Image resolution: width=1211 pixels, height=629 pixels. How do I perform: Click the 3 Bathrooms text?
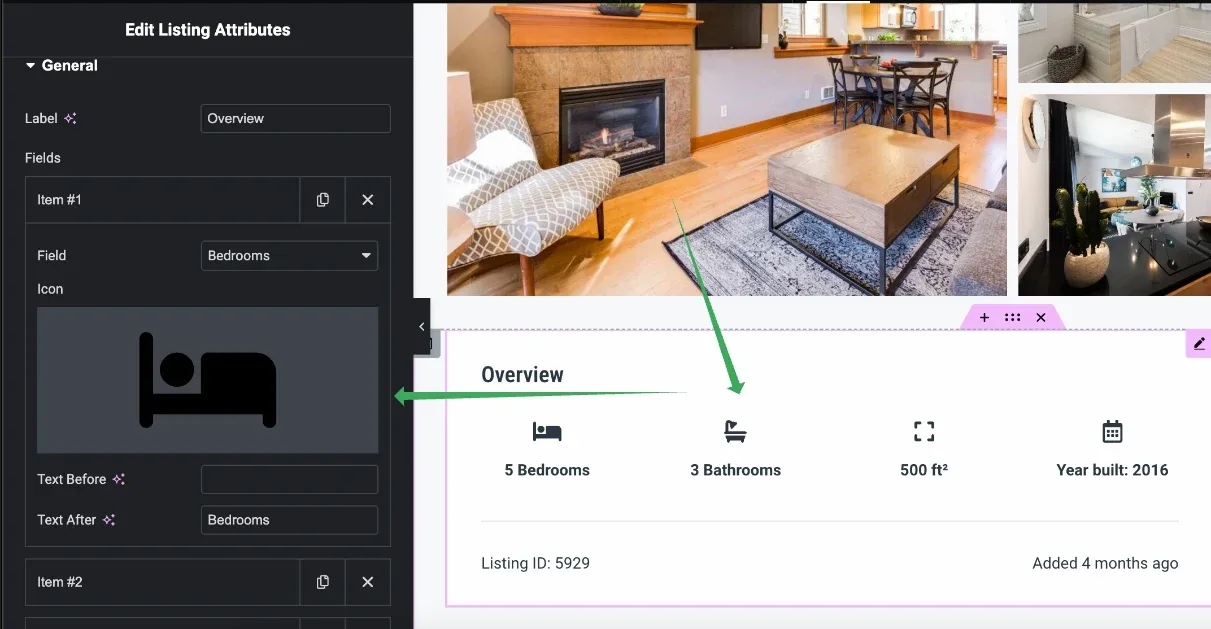click(735, 470)
